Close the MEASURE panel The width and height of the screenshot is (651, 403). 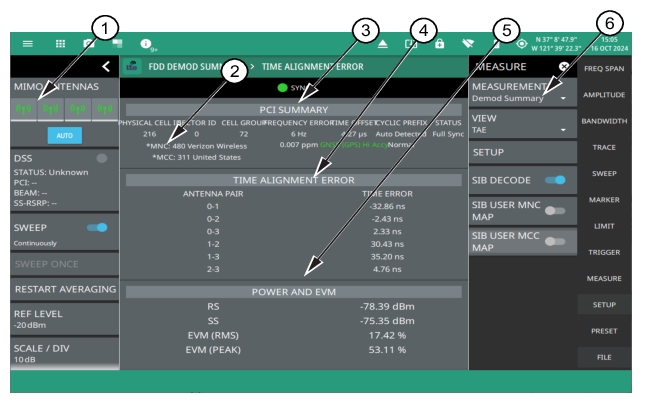point(563,67)
